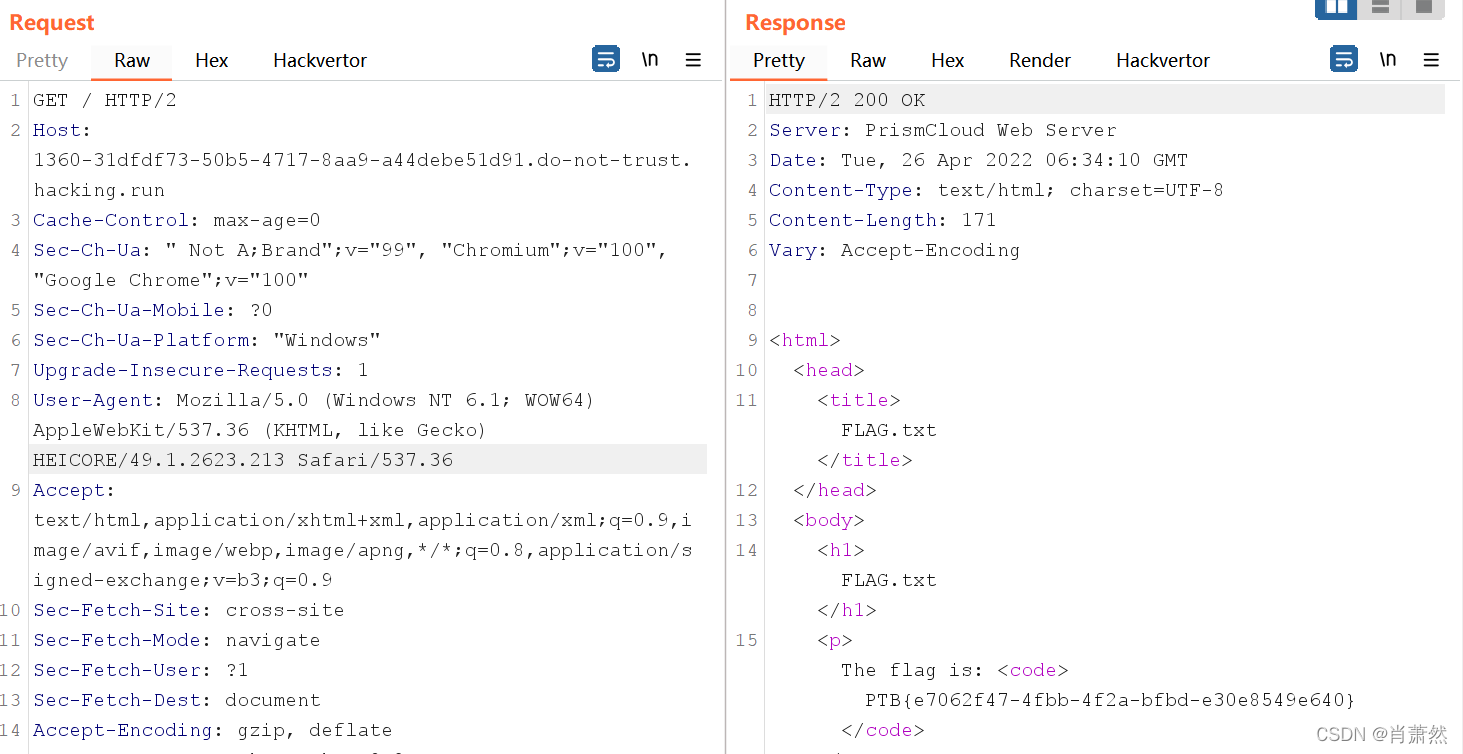Select top-bottom layout view icon
This screenshot has height=754, width=1463.
[1380, 8]
